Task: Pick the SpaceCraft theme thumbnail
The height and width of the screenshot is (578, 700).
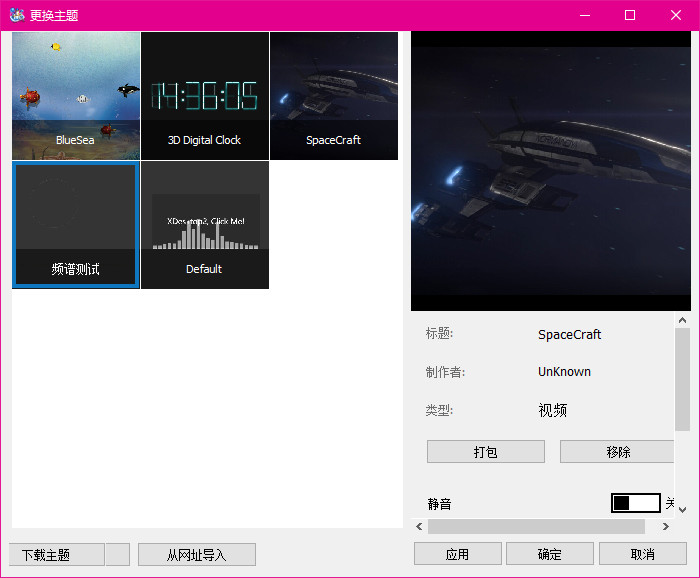Action: click(334, 95)
